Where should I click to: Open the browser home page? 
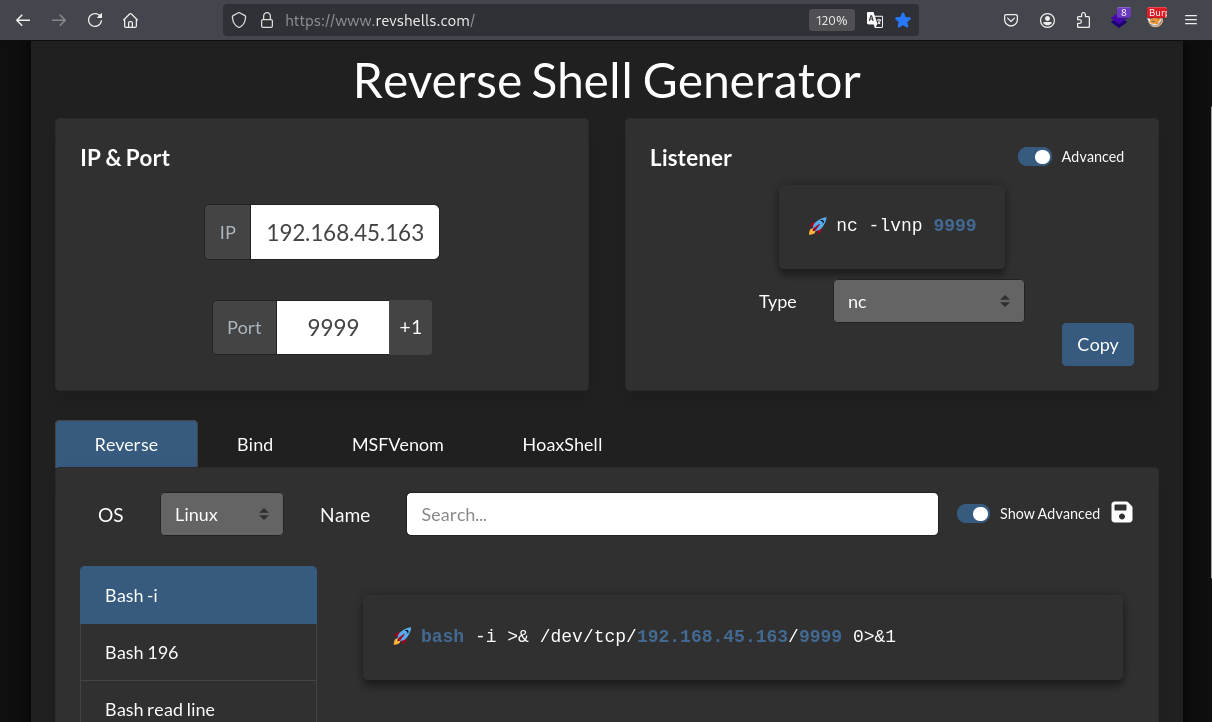pyautogui.click(x=130, y=20)
